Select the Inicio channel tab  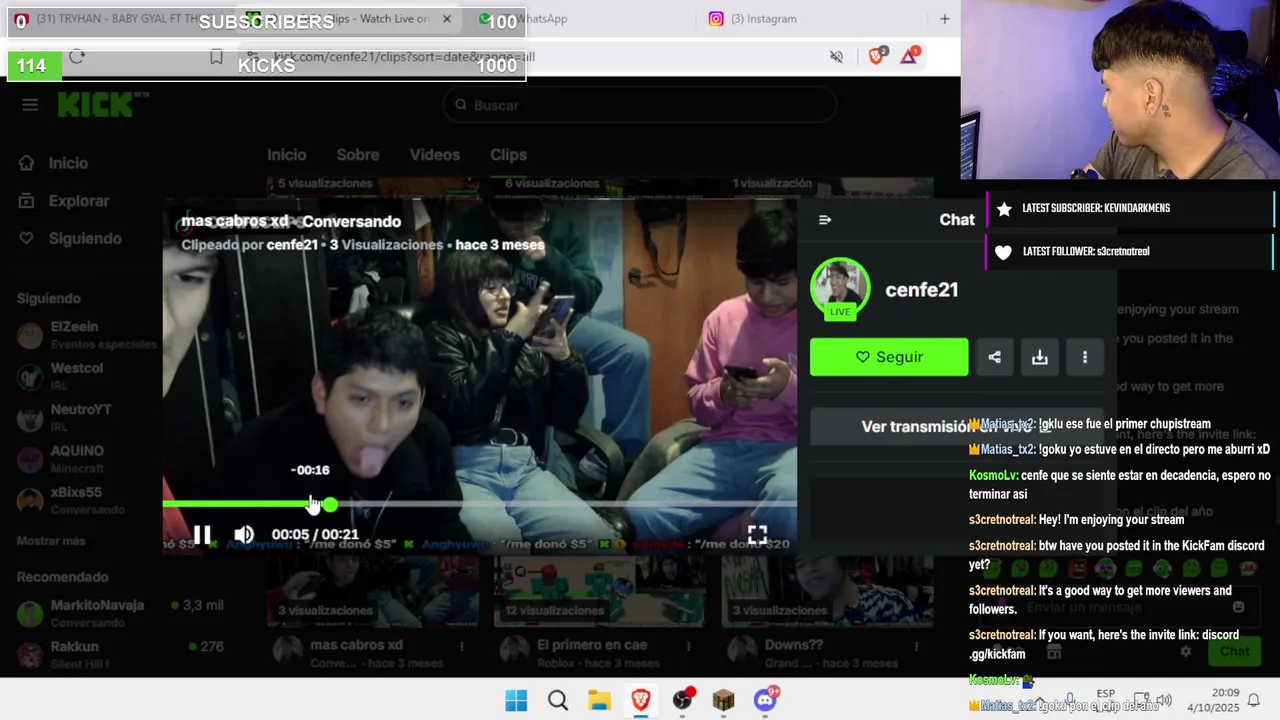pos(286,155)
